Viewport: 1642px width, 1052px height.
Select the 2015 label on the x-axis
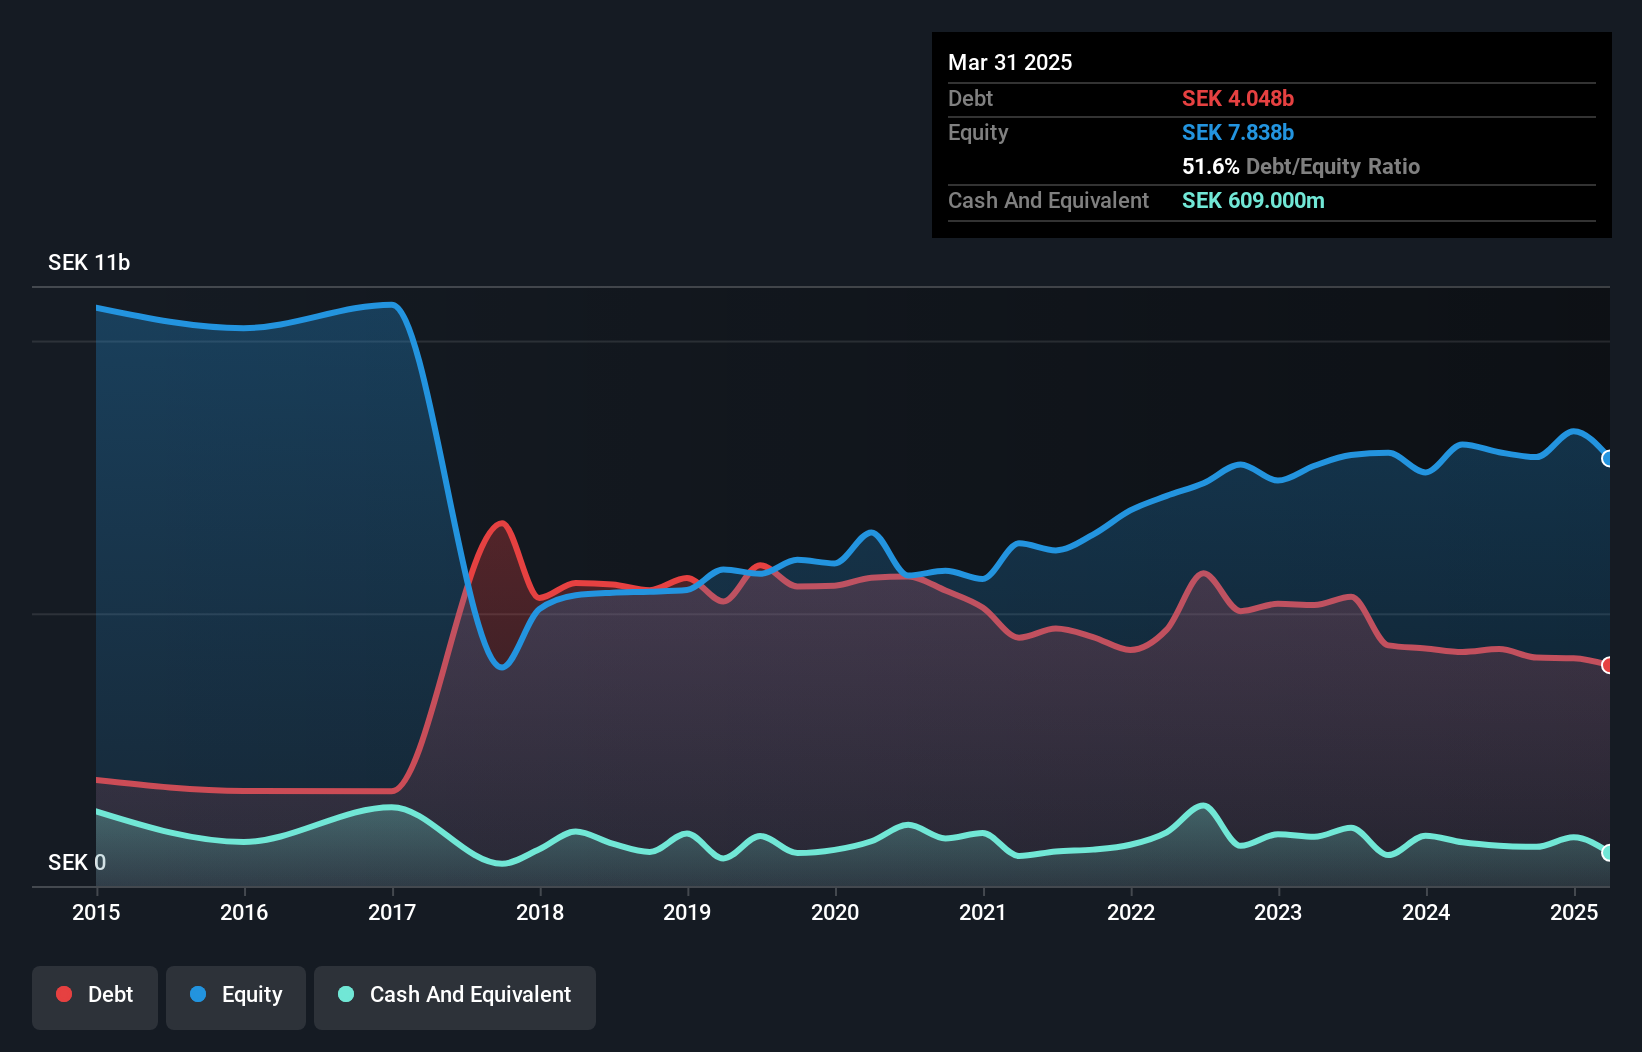96,912
